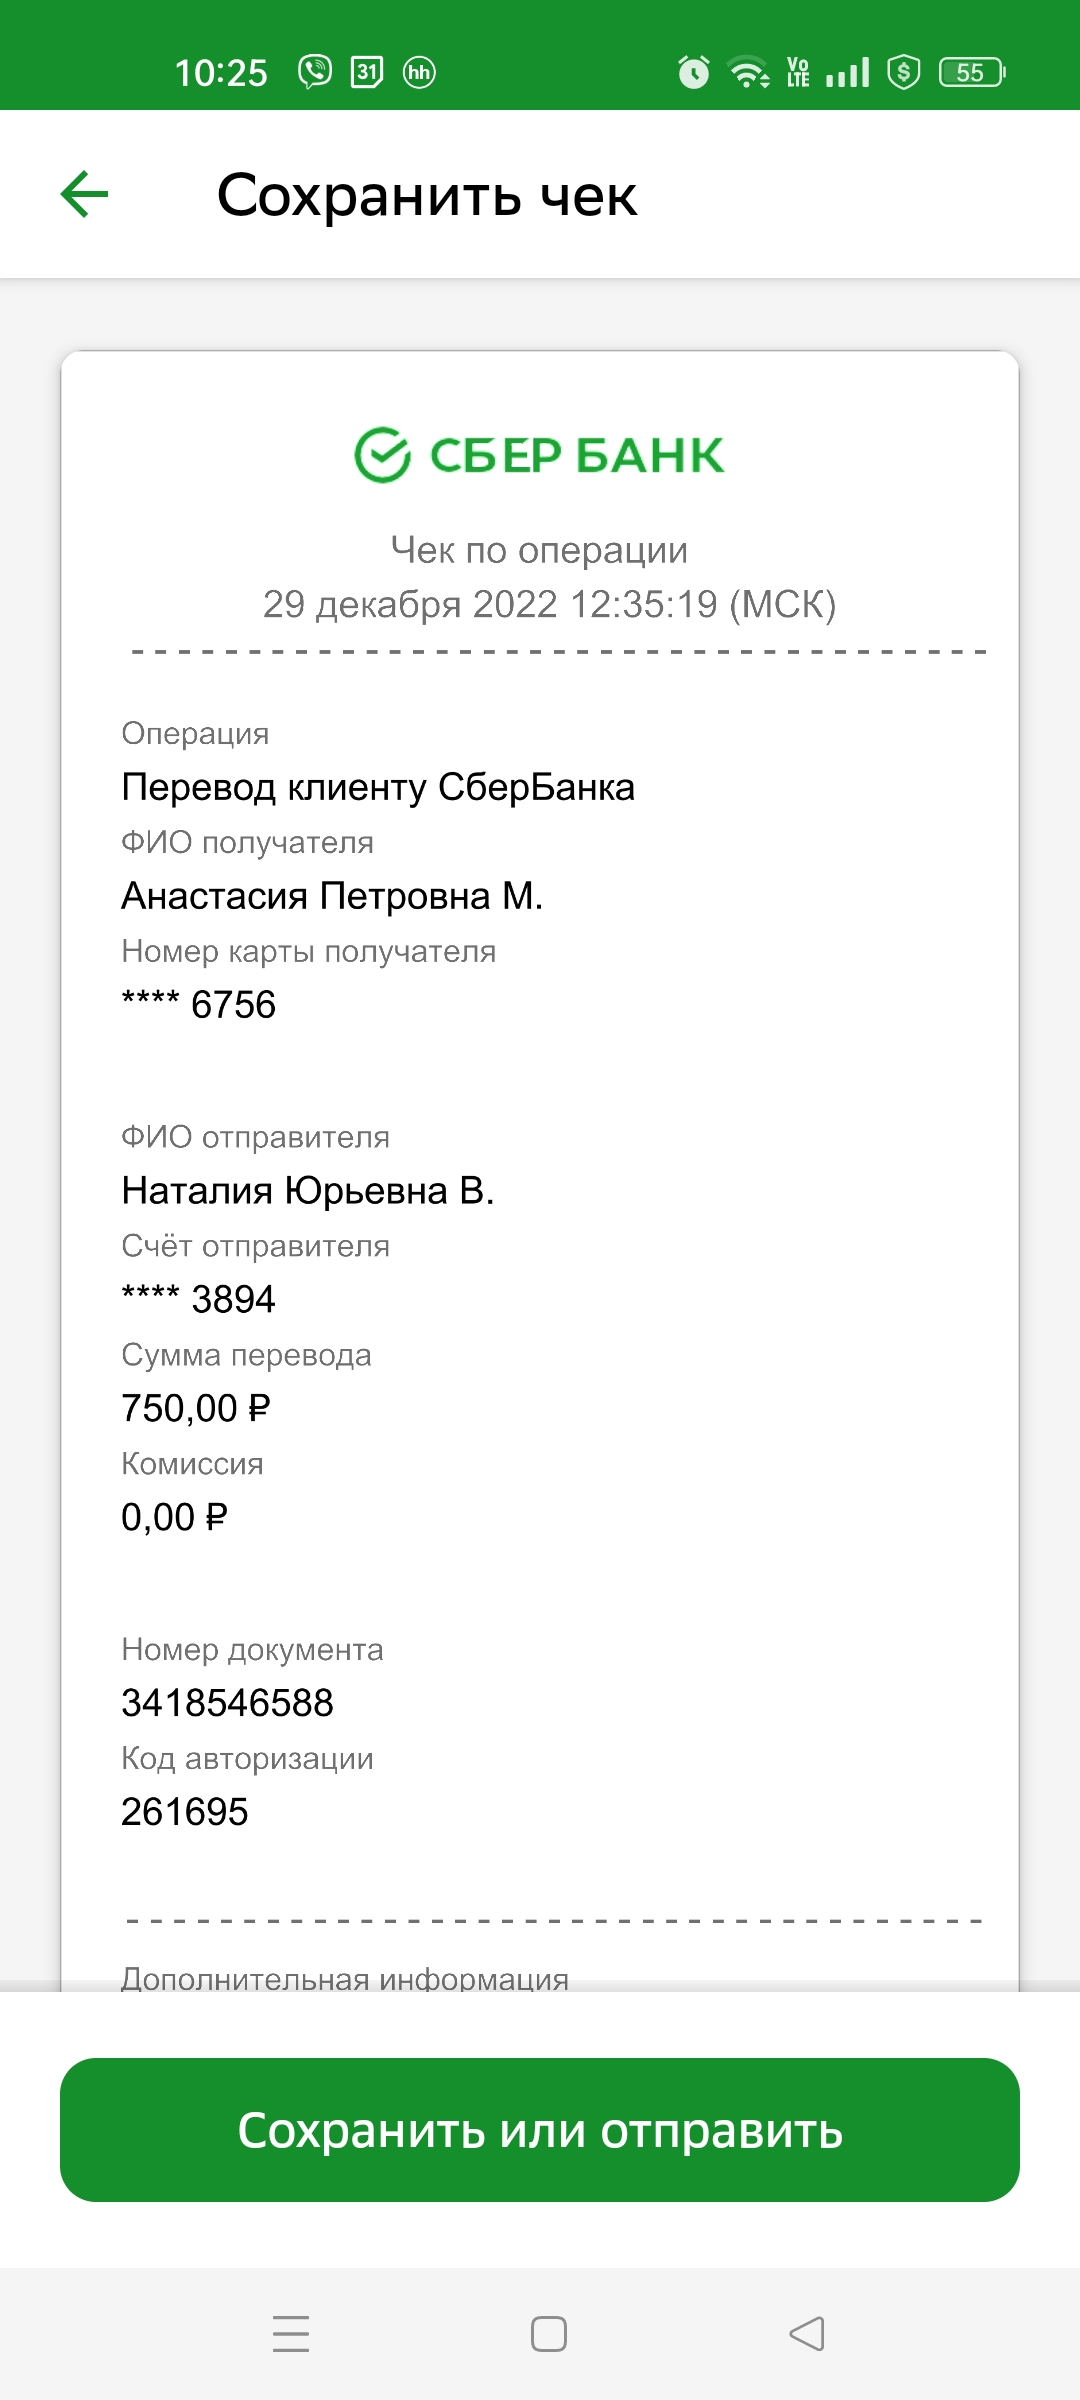Screen dimensions: 1080x2400
Task: Tap Android home square button
Action: click(549, 2334)
